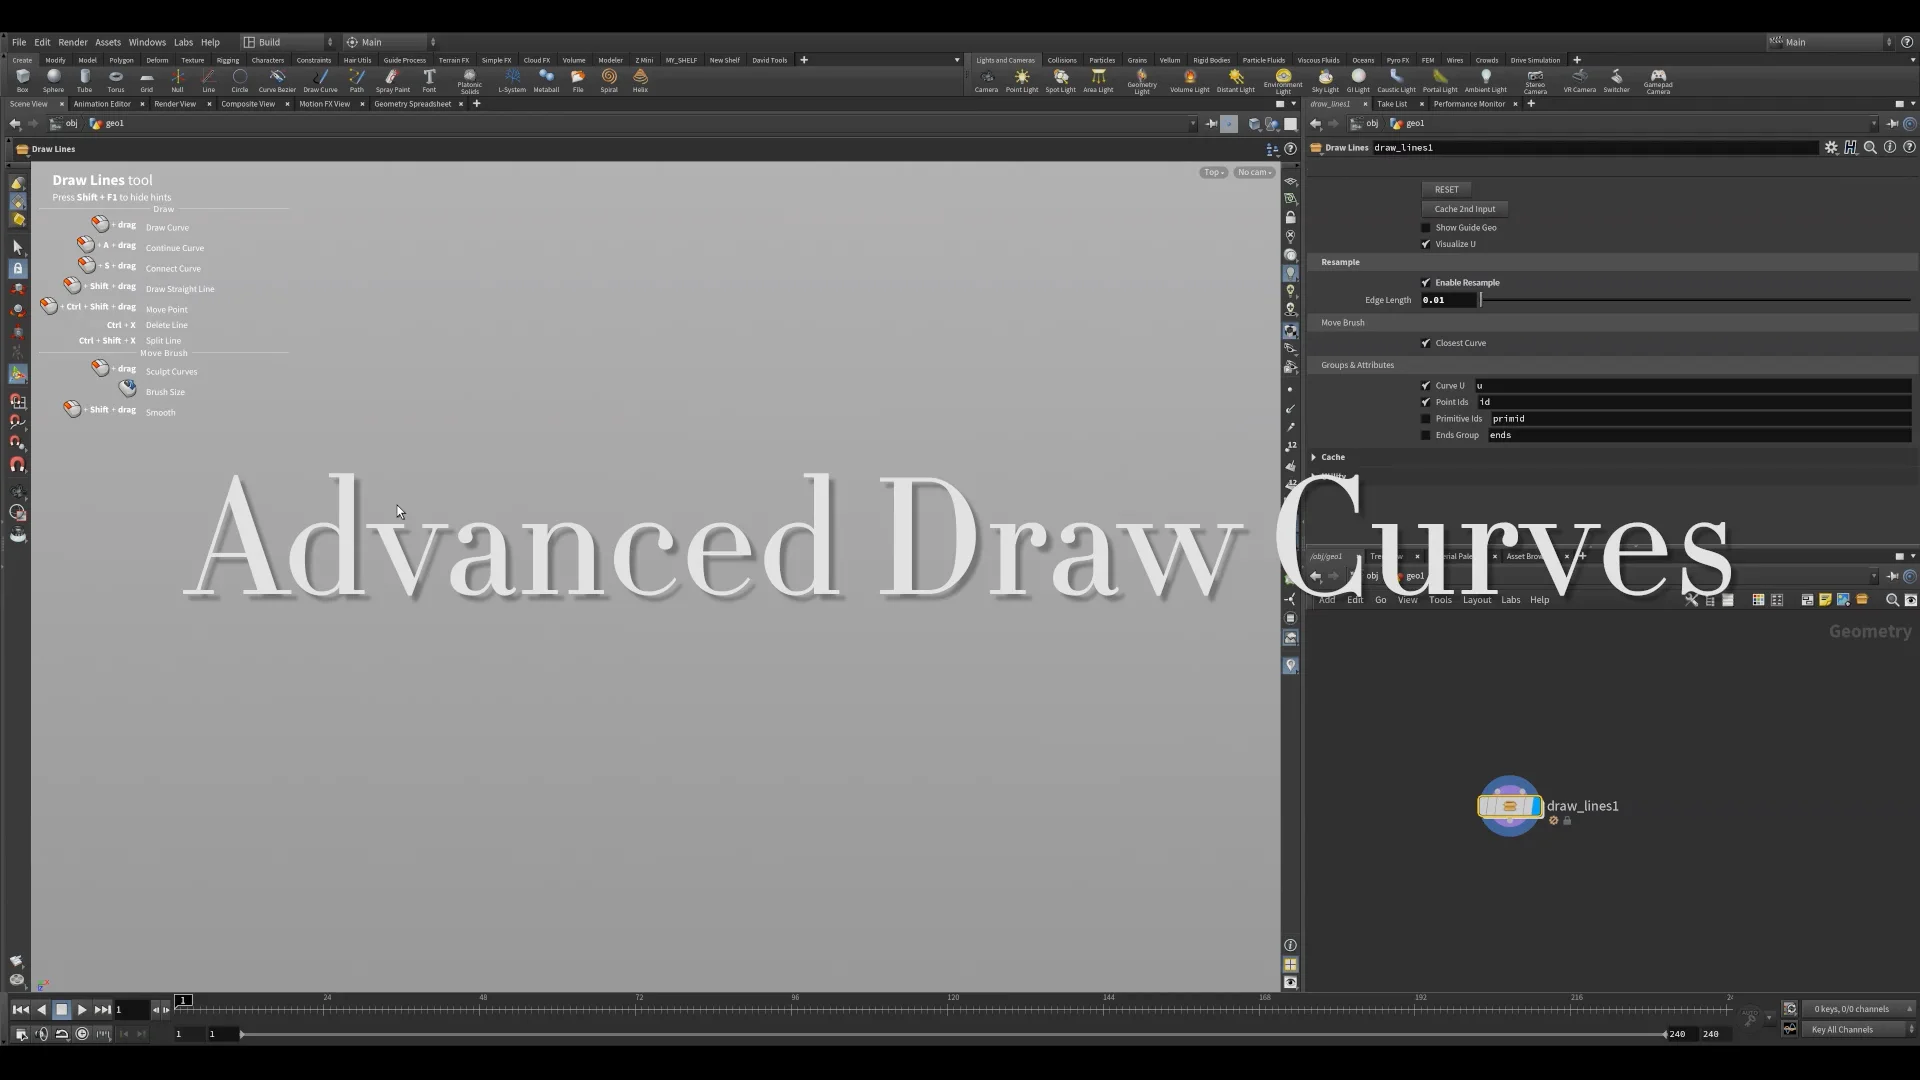Screen dimensions: 1920x1080
Task: Switch to the Geometry Spreadsheet tab
Action: tap(411, 104)
